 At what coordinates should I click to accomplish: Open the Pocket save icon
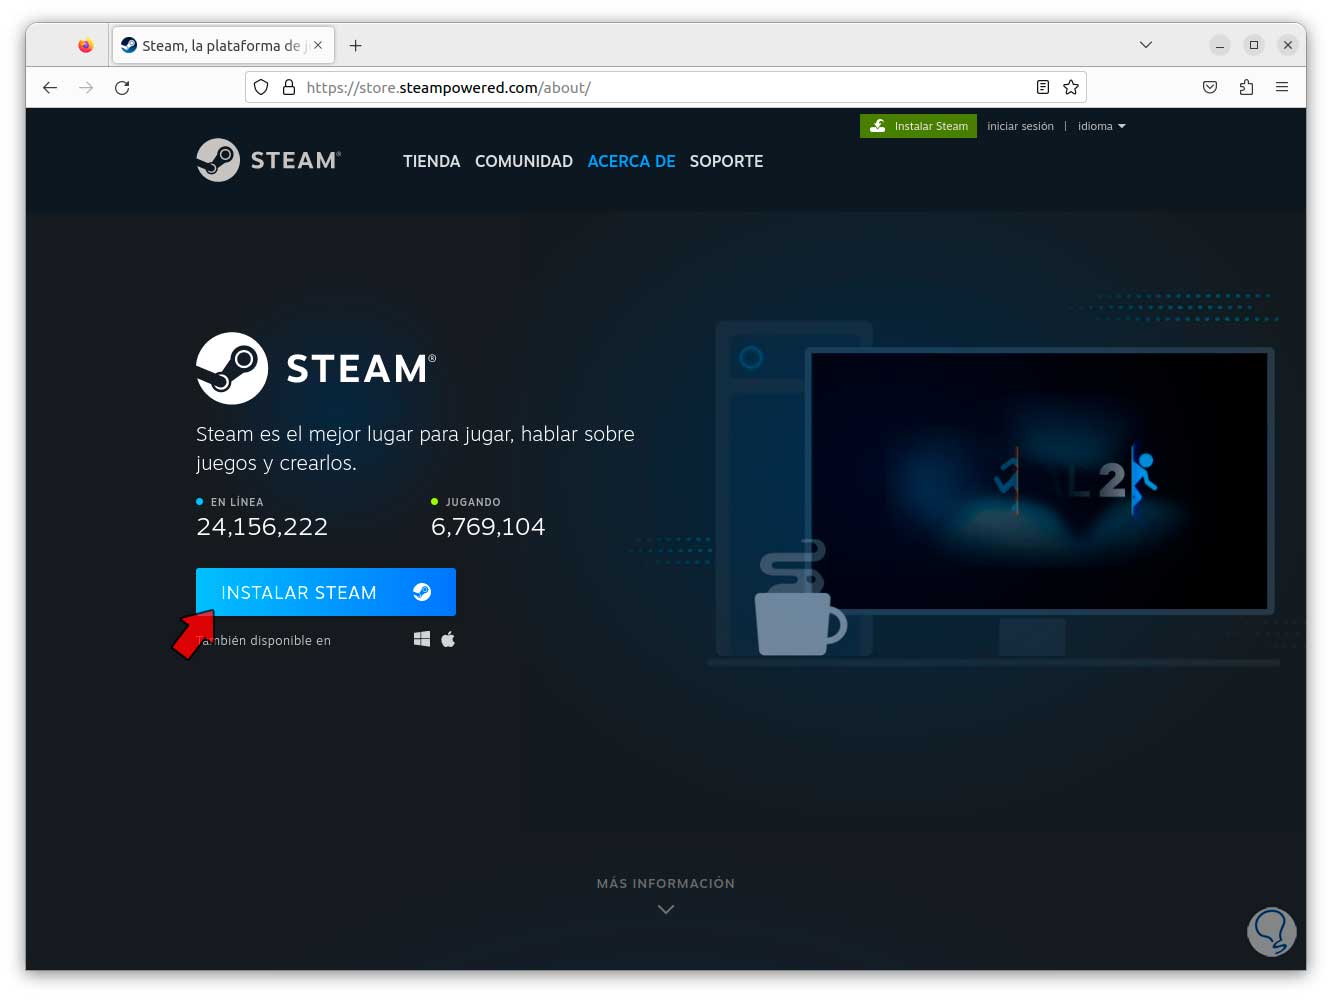pos(1210,88)
